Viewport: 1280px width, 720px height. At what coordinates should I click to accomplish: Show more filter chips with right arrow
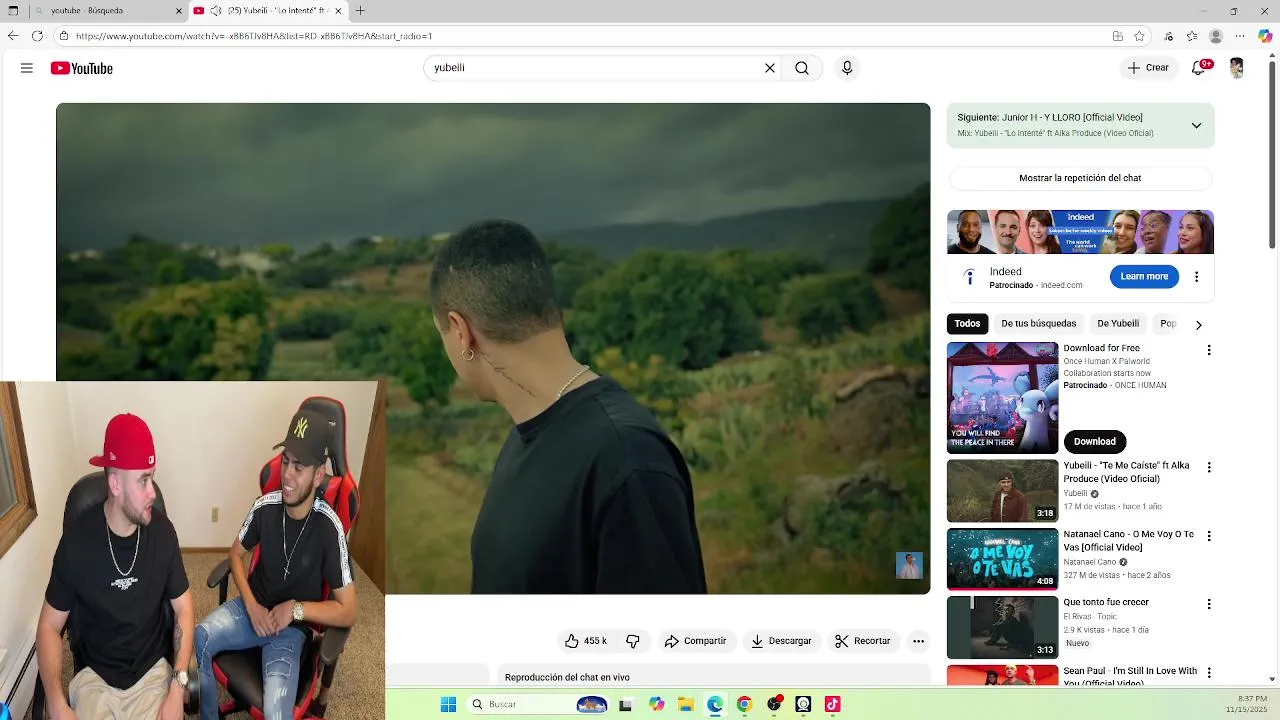tap(1198, 325)
